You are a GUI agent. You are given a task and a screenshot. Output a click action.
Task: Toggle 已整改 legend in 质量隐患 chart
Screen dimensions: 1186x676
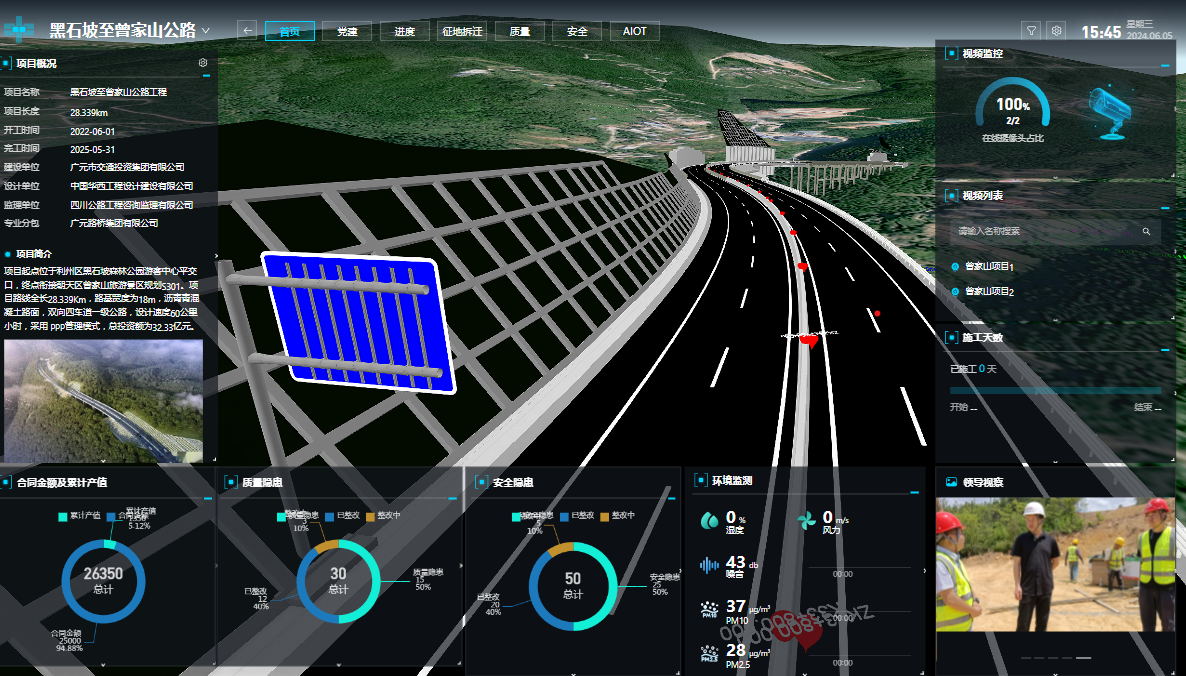pos(348,516)
